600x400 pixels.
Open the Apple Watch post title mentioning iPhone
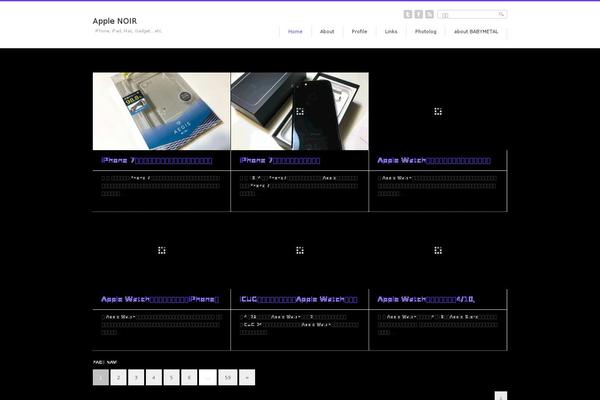tap(160, 299)
